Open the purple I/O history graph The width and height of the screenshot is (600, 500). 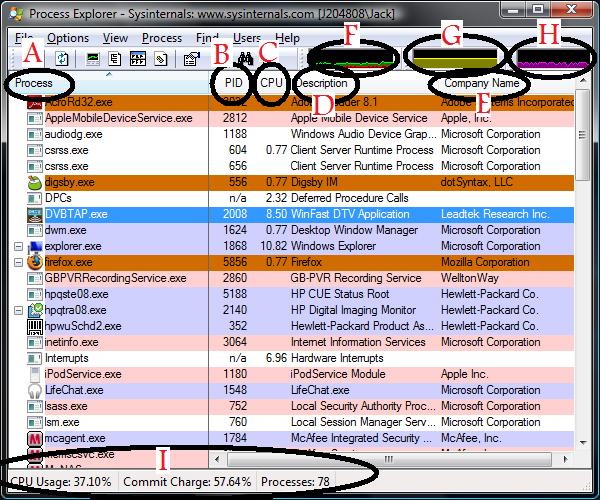554,59
